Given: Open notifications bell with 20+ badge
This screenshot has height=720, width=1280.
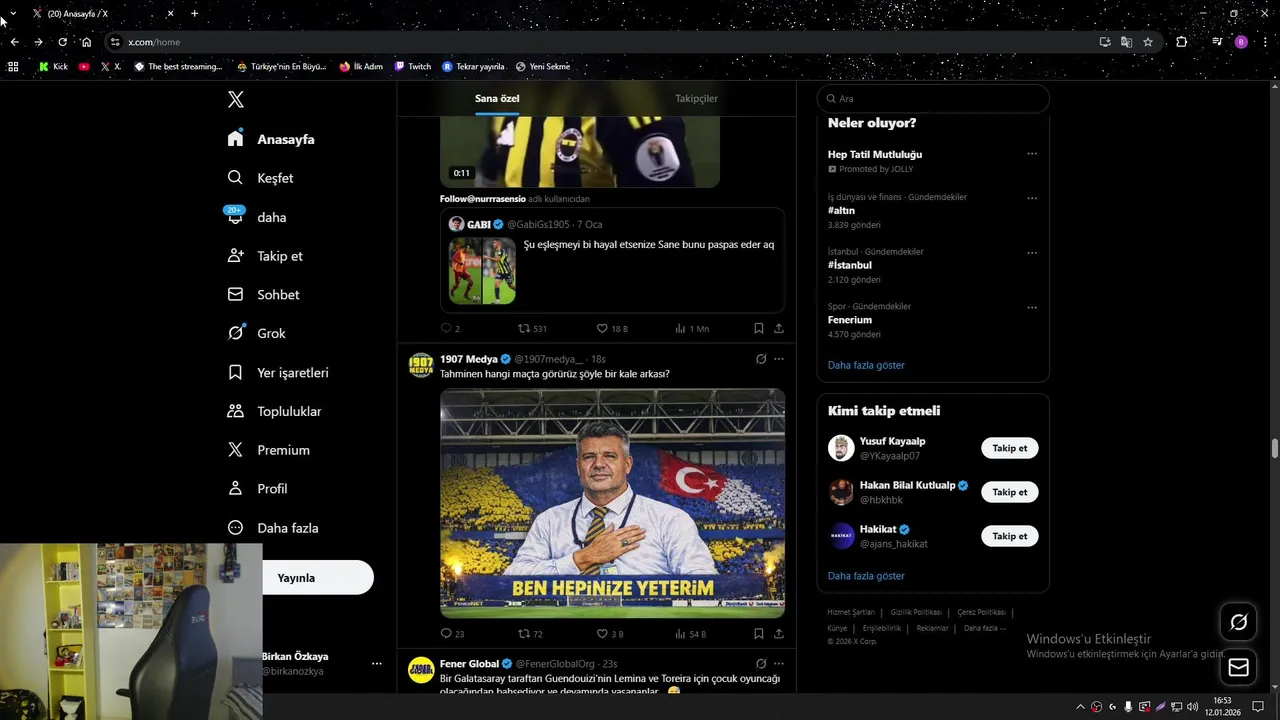Looking at the screenshot, I should [x=235, y=216].
